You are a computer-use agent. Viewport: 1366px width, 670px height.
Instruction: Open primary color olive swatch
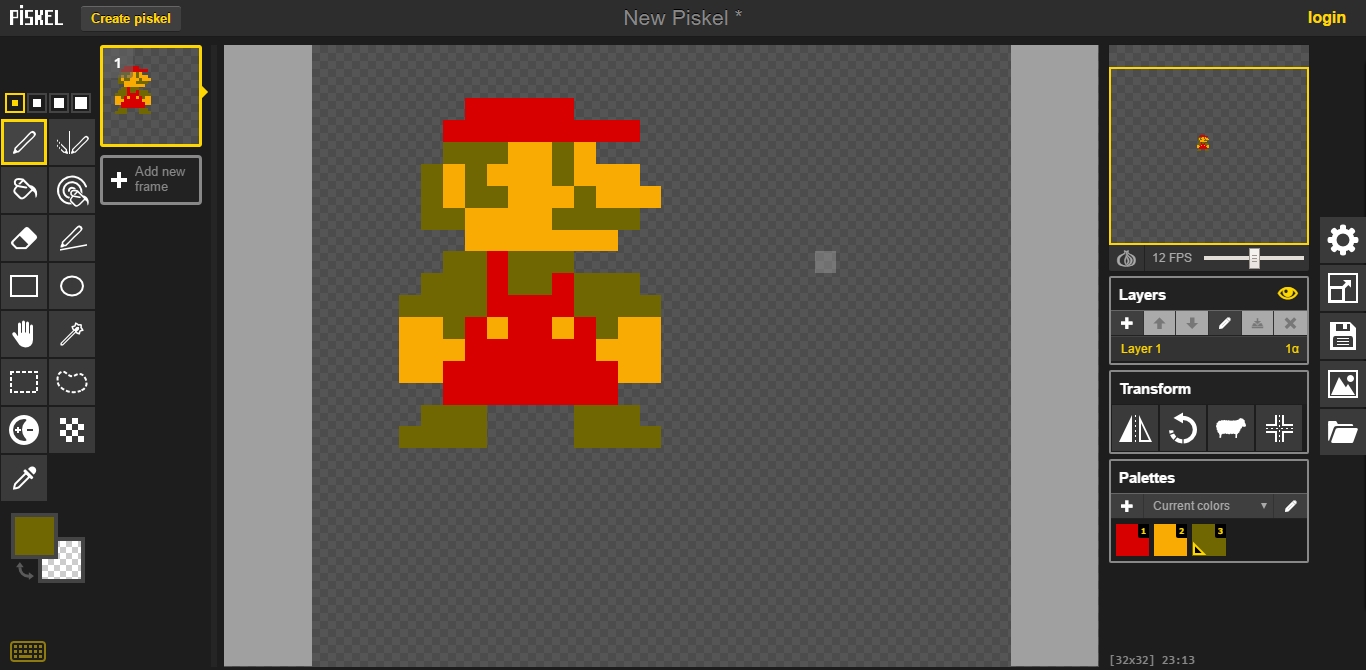click(x=34, y=535)
